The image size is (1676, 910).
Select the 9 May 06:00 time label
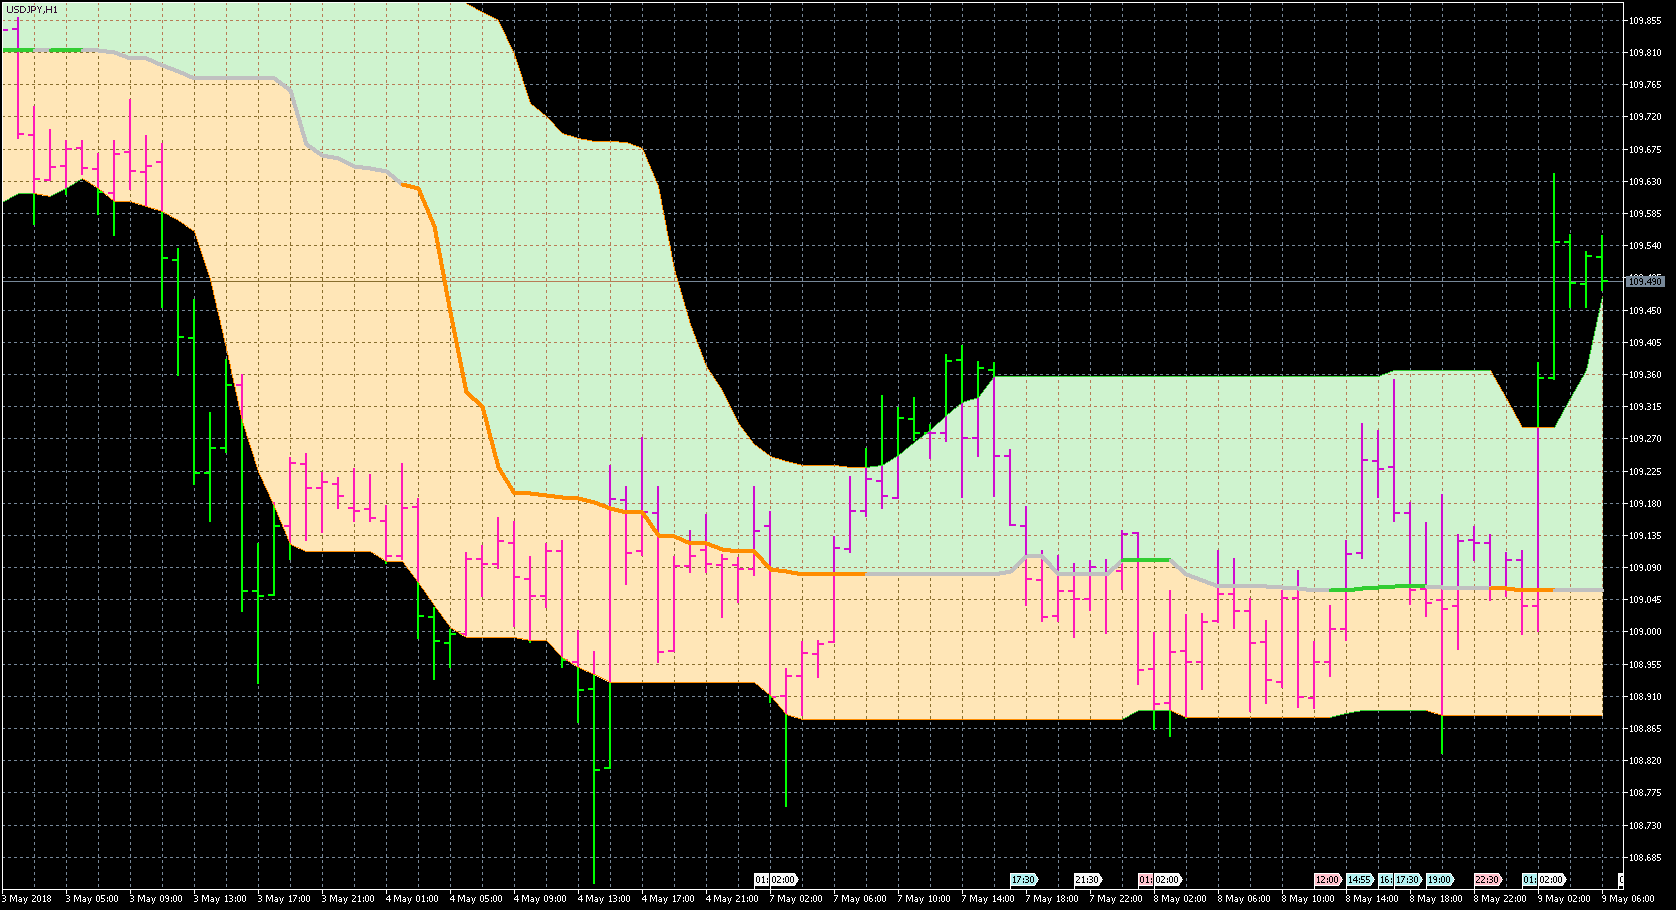point(1628,899)
